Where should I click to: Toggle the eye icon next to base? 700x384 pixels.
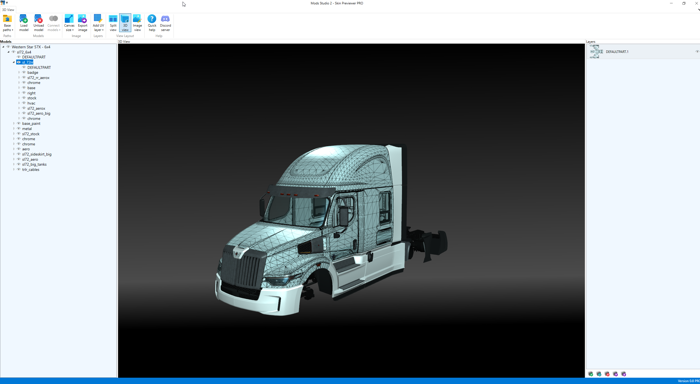[24, 88]
